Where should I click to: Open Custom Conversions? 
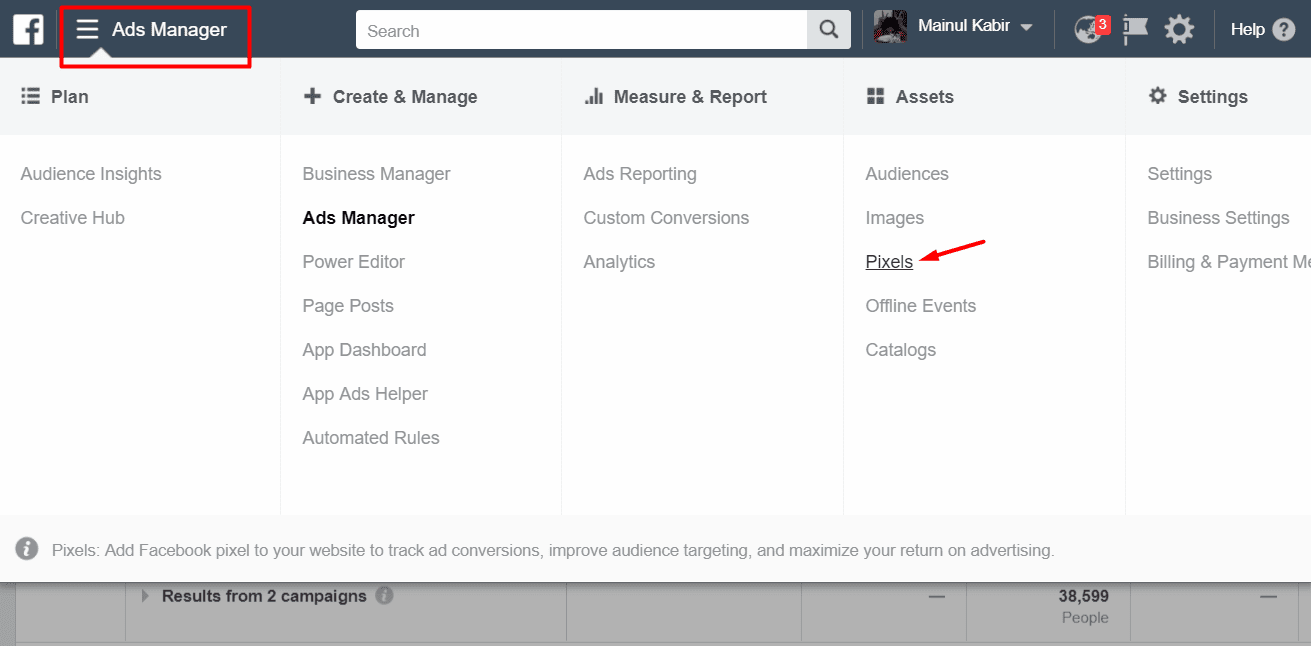click(x=666, y=218)
